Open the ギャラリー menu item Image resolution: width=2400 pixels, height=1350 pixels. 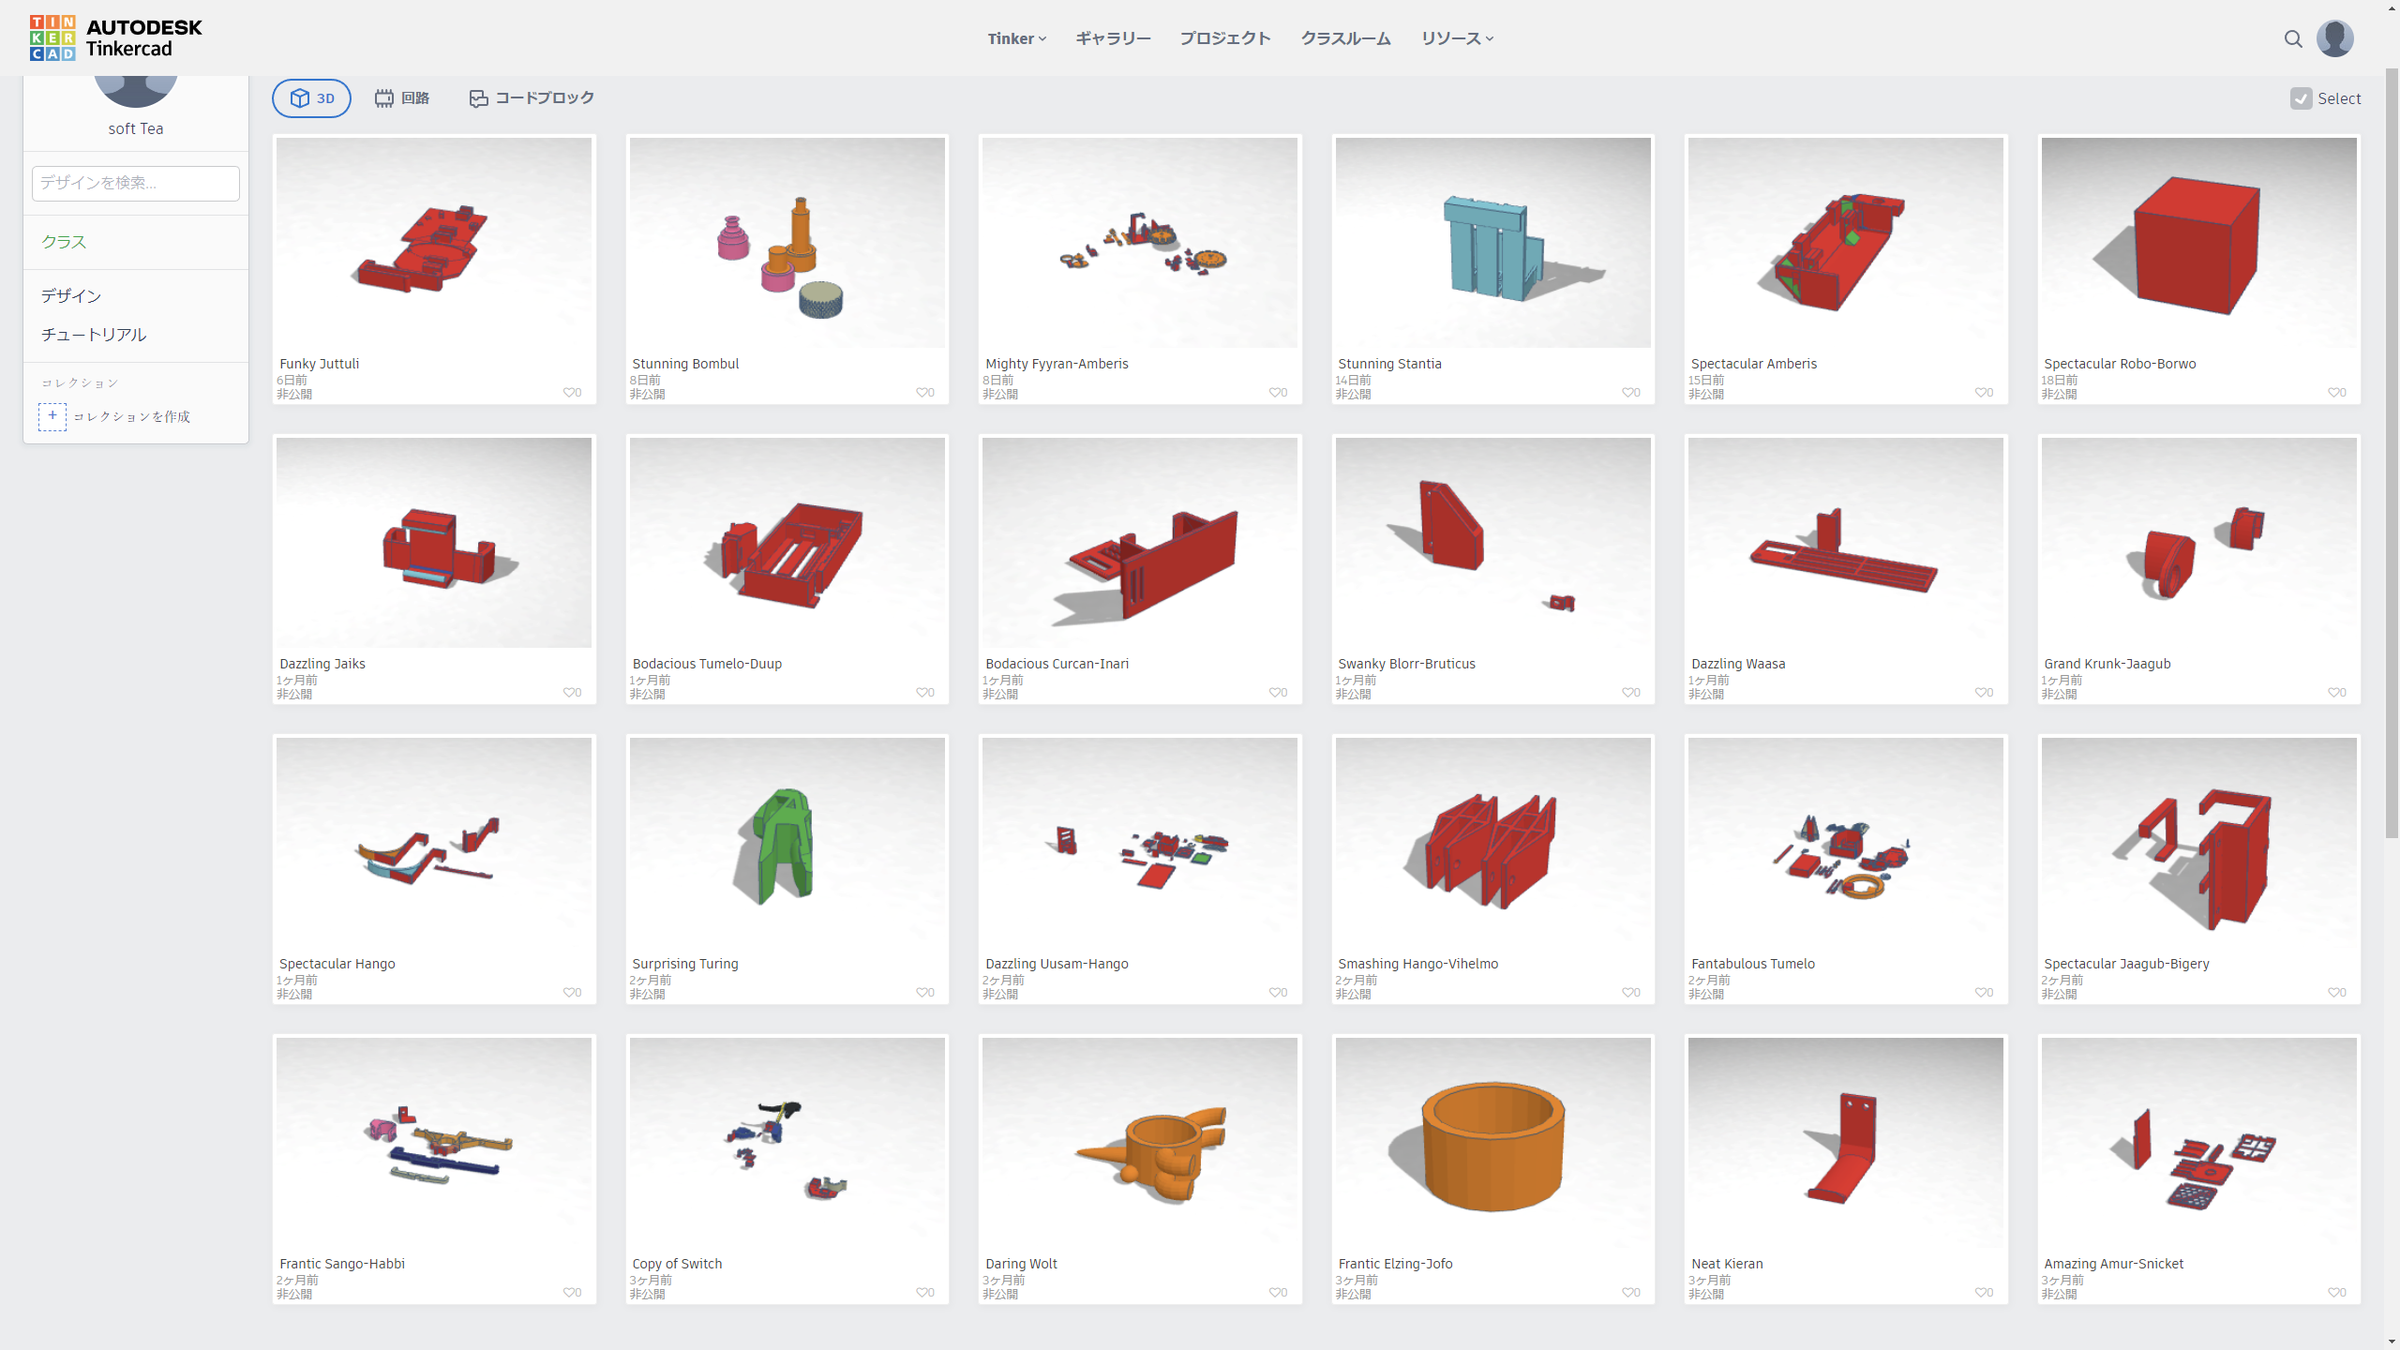1113,39
